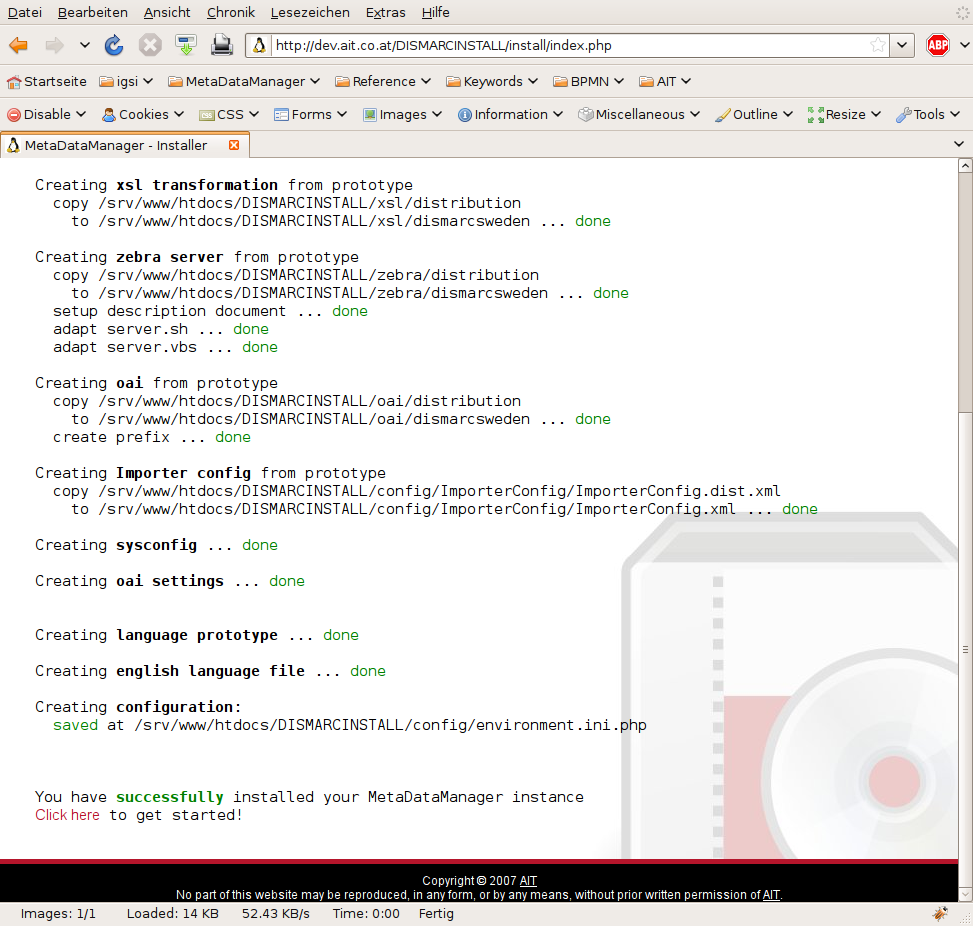
Task: Click the grey Forward arrow button
Action: tap(55, 45)
